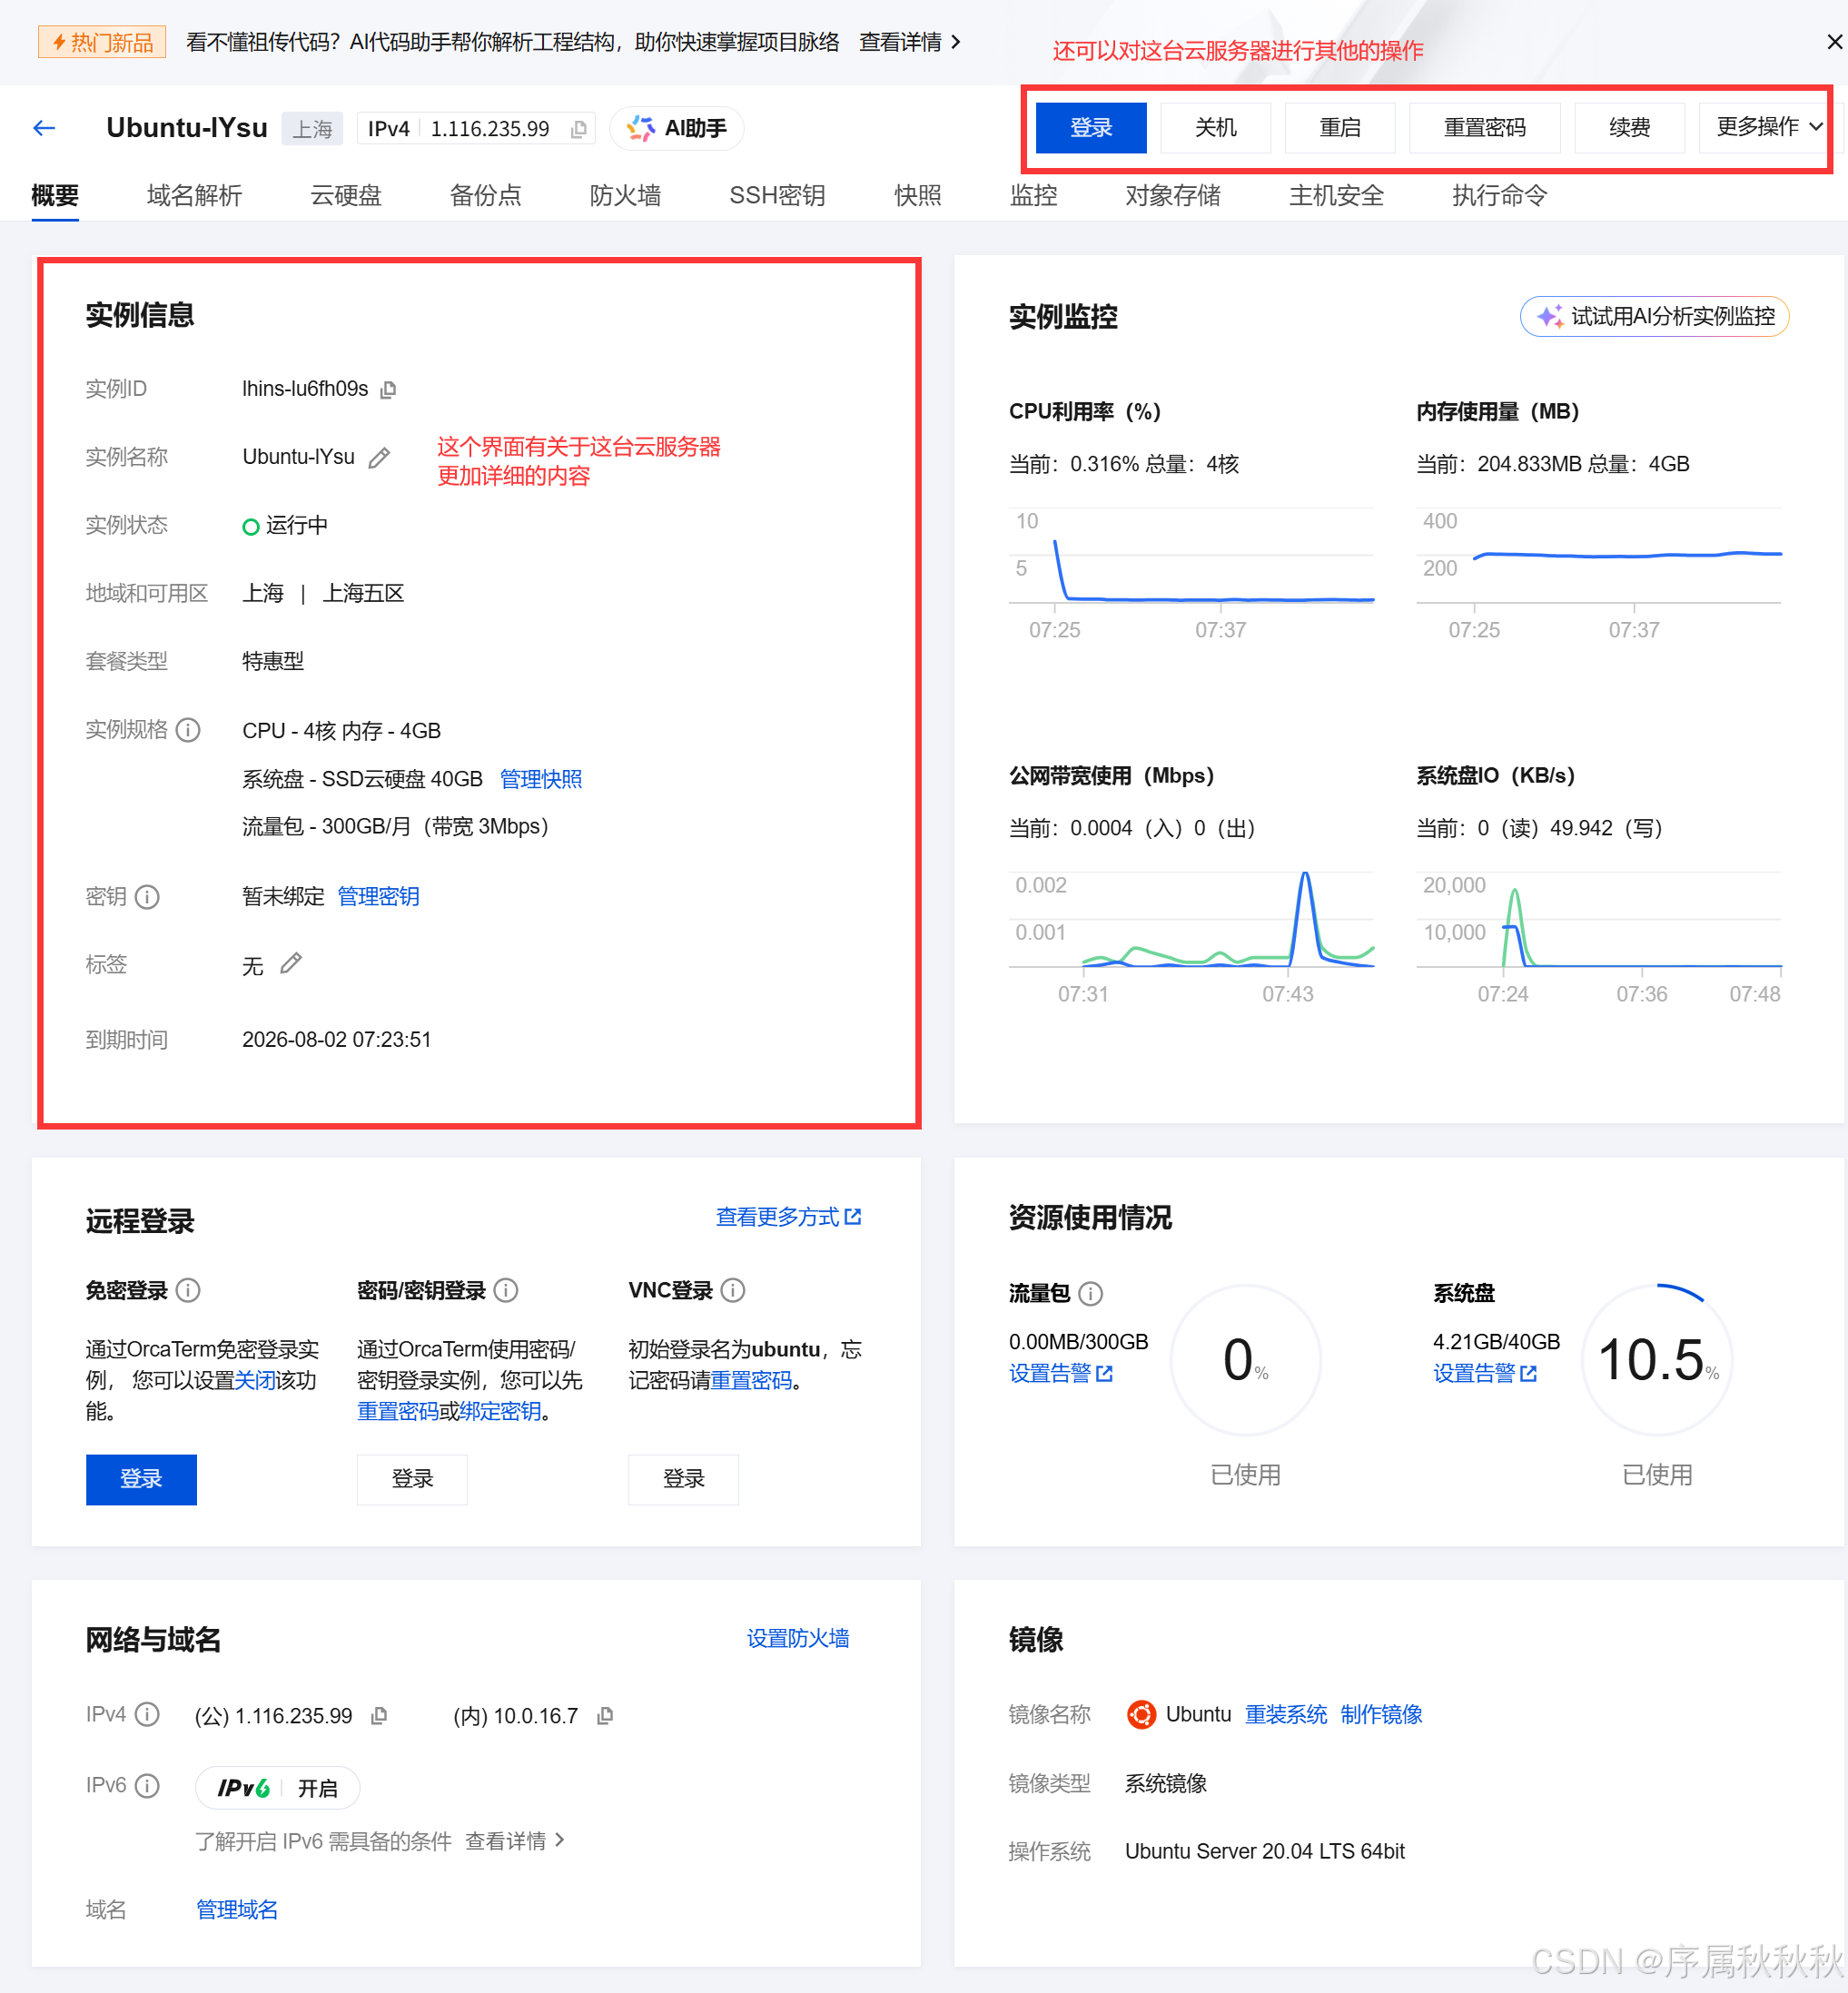Expand the 更多操作 dropdown

tap(1768, 127)
